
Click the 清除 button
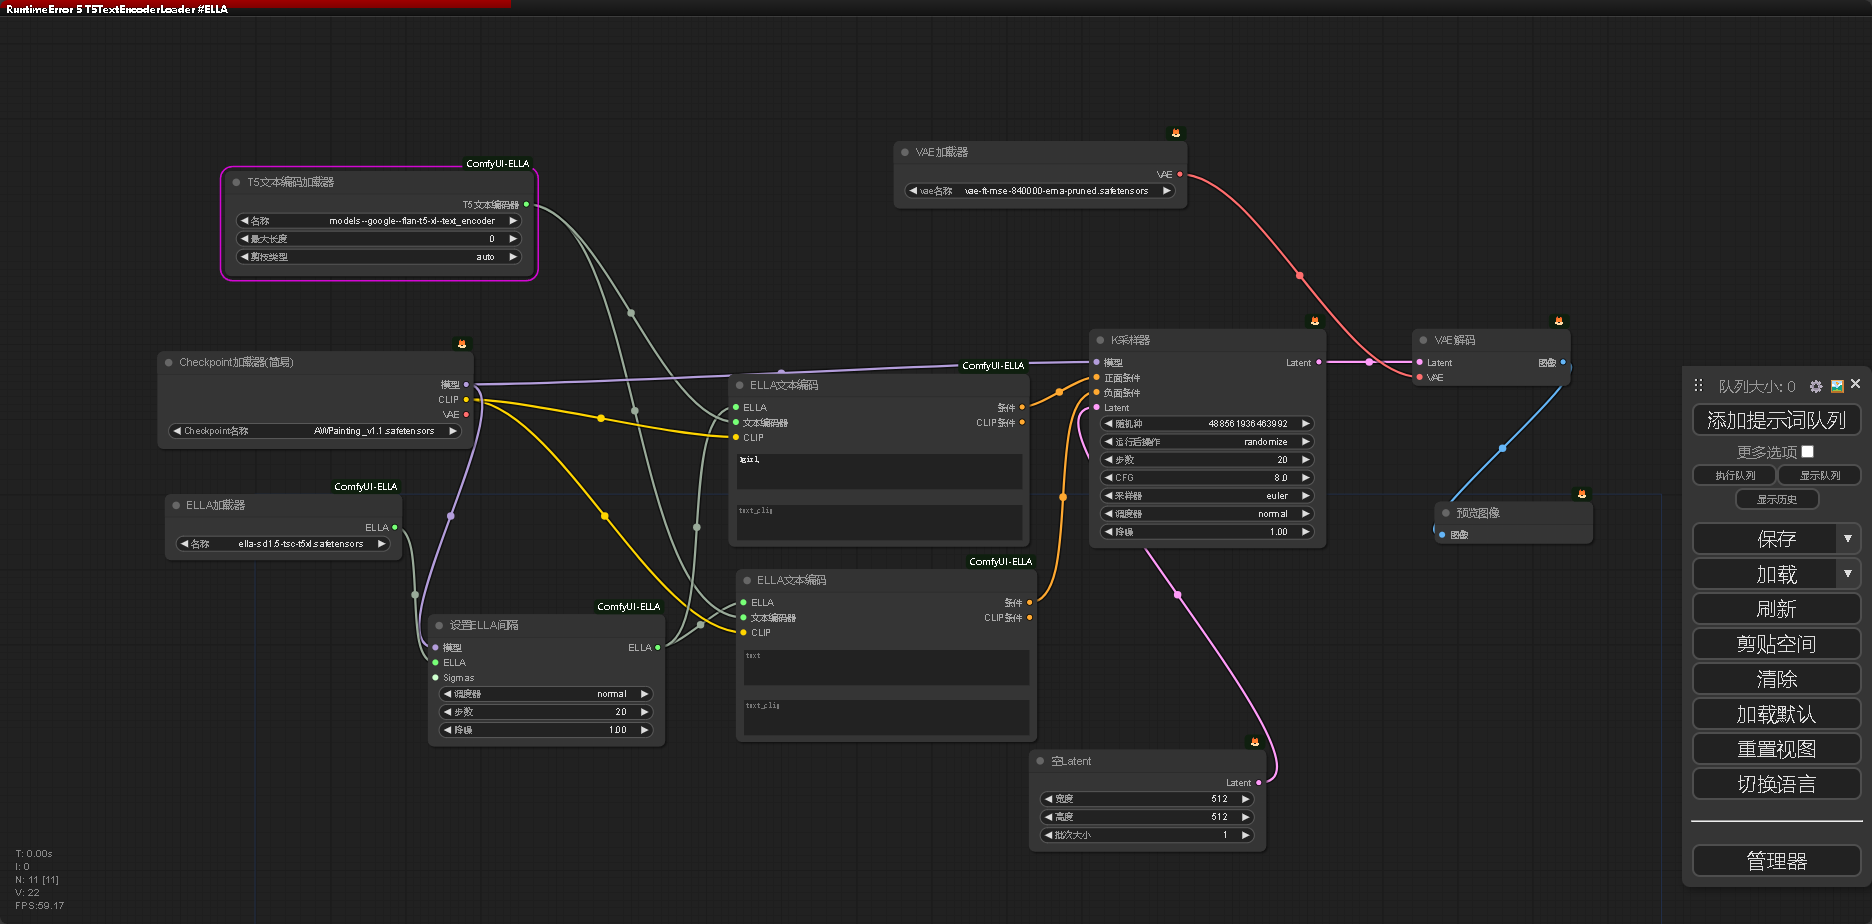(x=1776, y=678)
